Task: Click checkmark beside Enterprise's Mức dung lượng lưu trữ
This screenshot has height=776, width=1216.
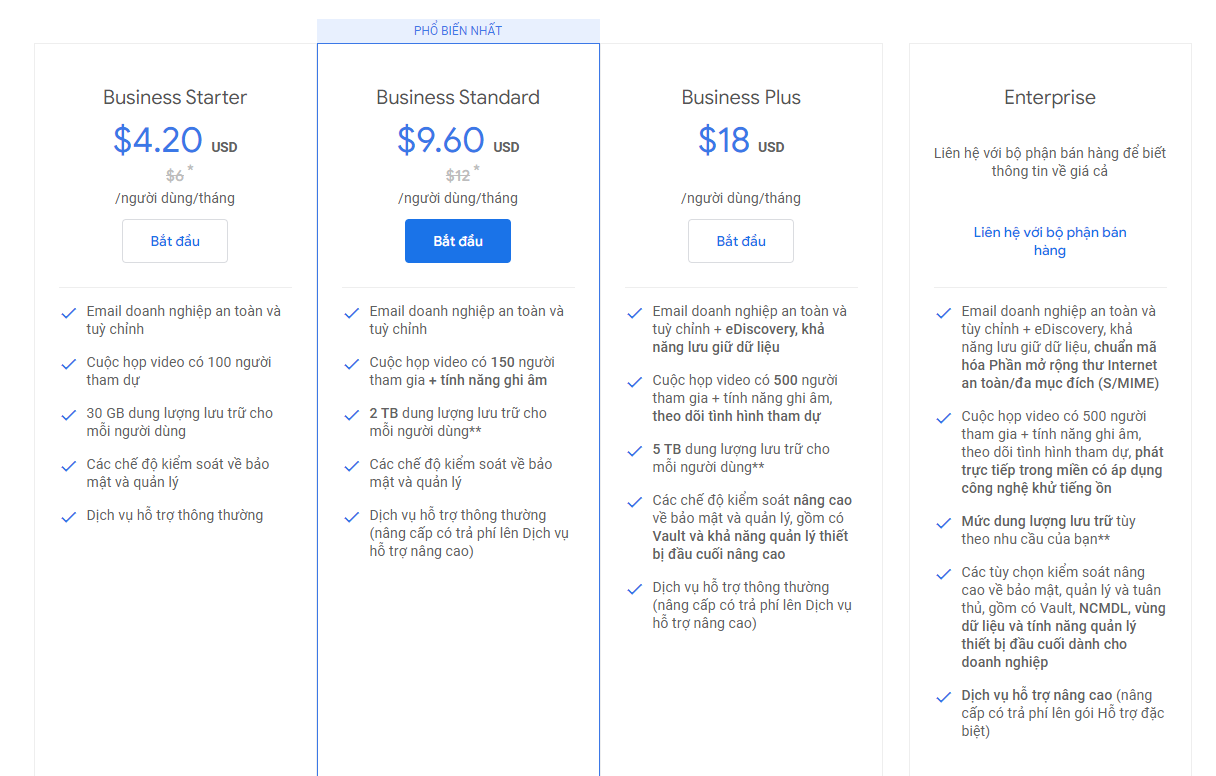Action: pos(943,523)
